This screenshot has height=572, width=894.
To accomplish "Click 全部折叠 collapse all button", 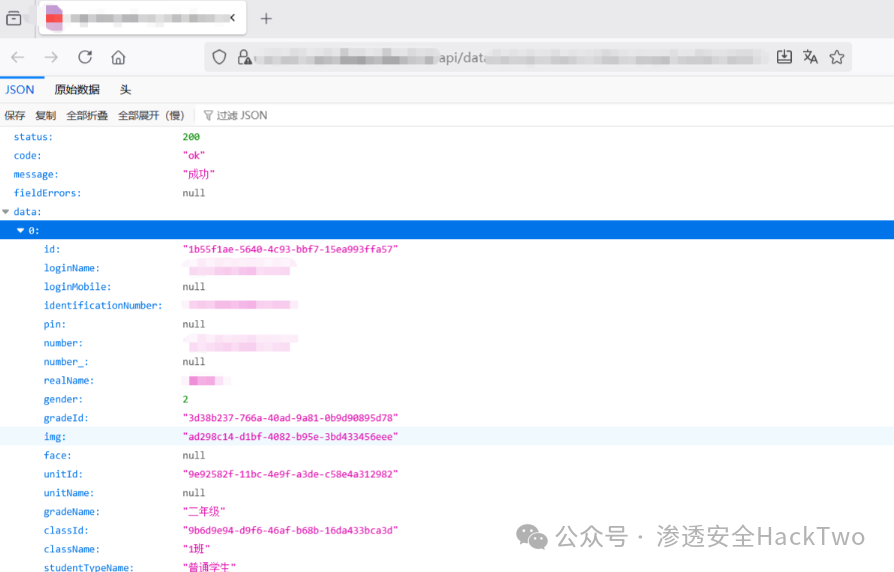I will 87,115.
